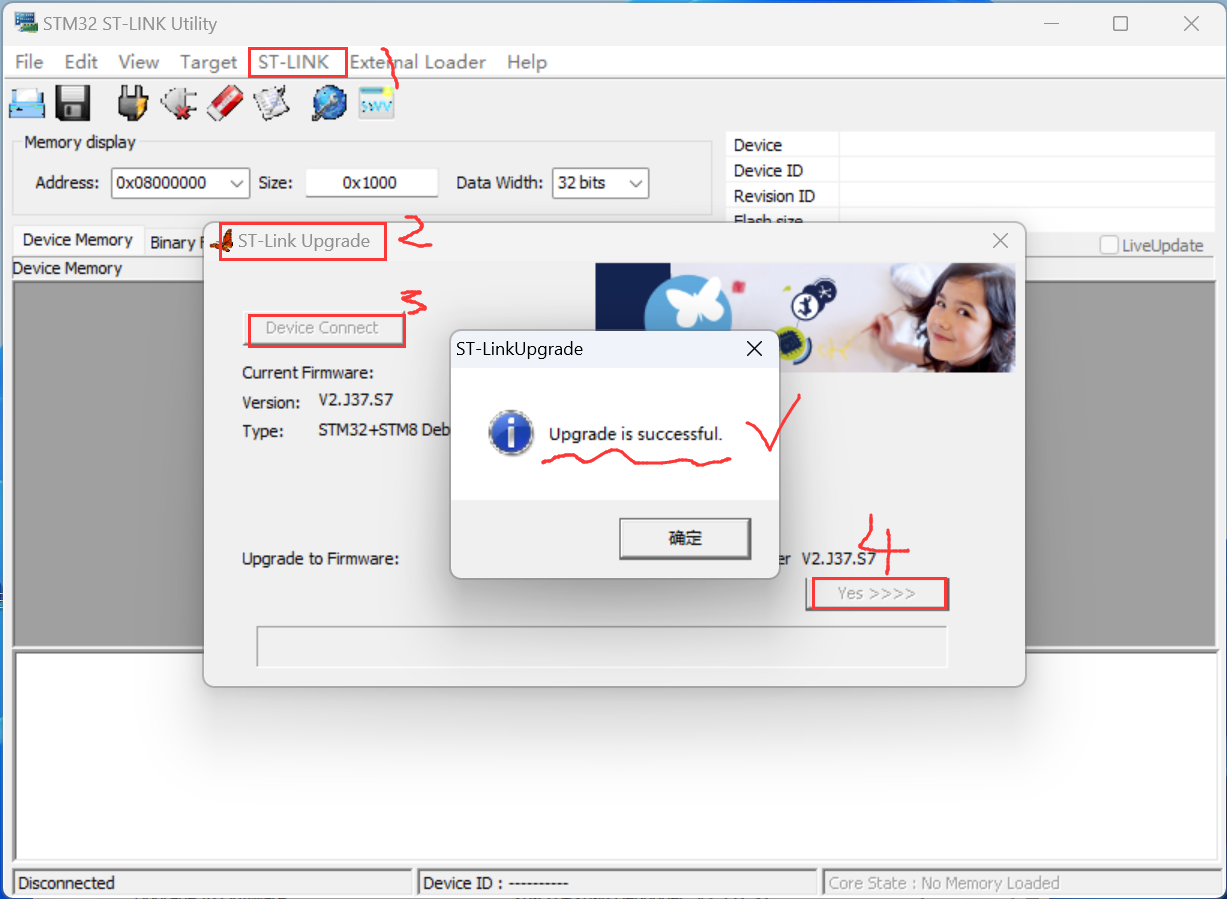Click the Open file toolbar icon
The image size is (1227, 899).
27,102
